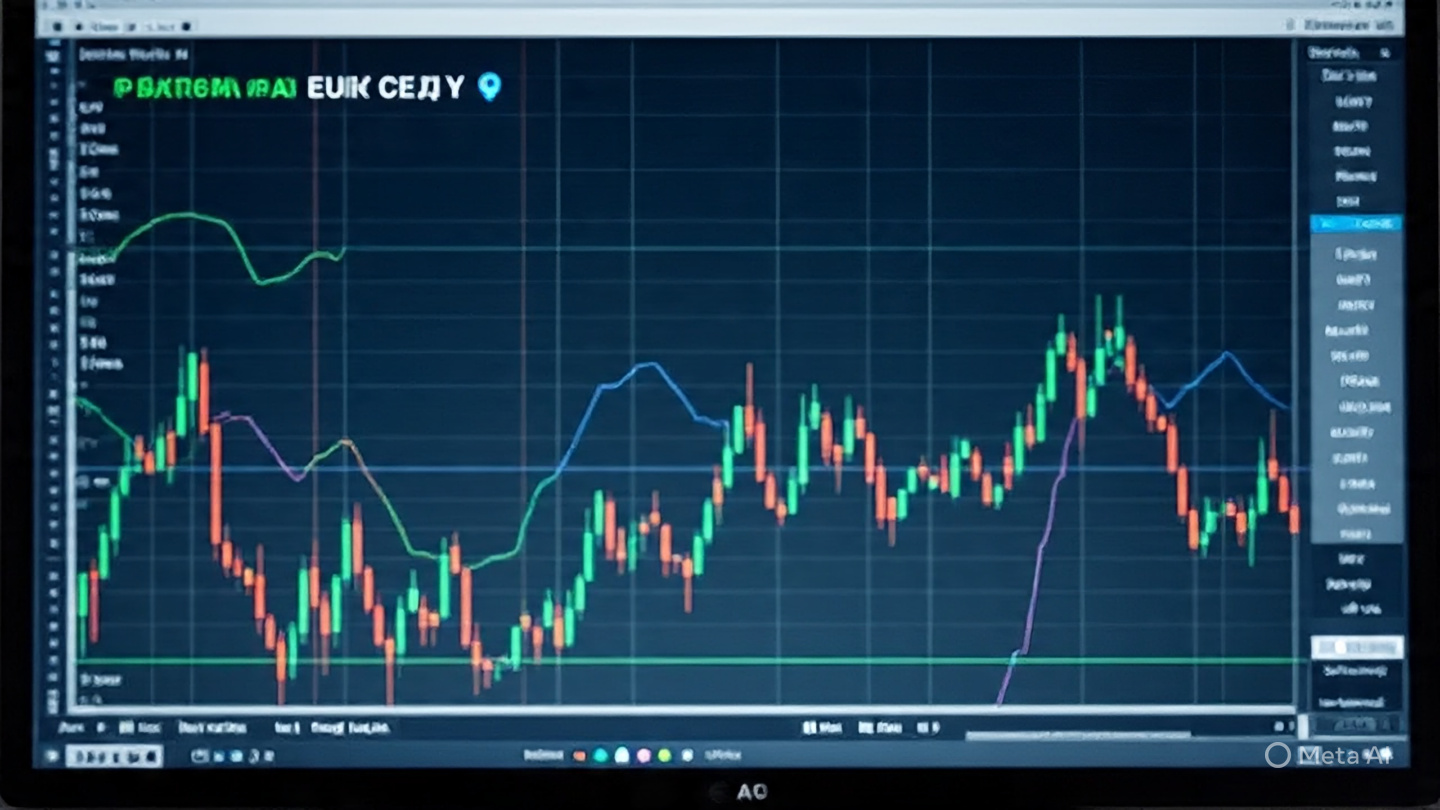The image size is (1440, 810).
Task: Click the blue location pin beside the chart title
Action: (x=488, y=87)
